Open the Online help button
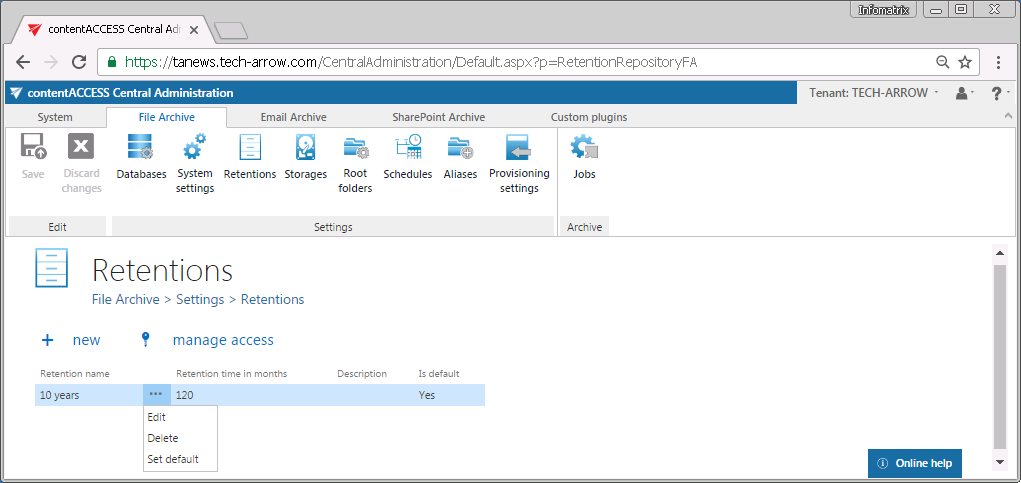This screenshot has width=1021, height=483. [x=914, y=463]
